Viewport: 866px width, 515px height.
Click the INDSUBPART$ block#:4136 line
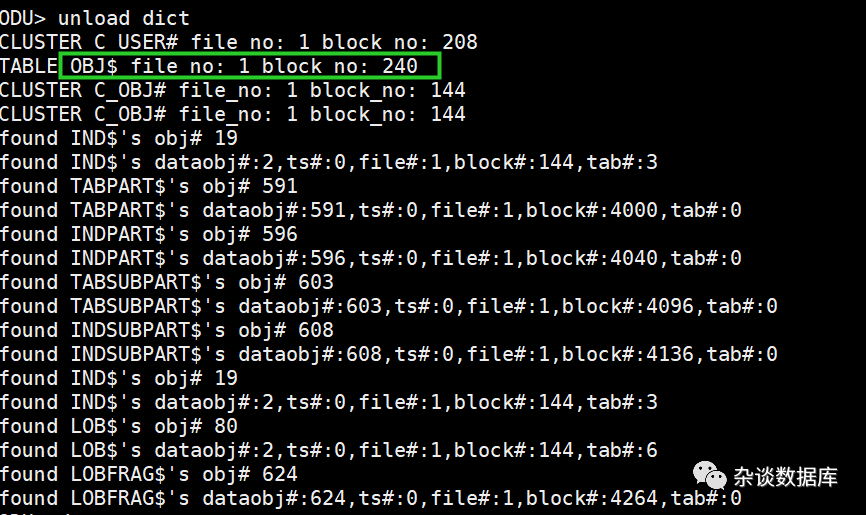click(389, 355)
